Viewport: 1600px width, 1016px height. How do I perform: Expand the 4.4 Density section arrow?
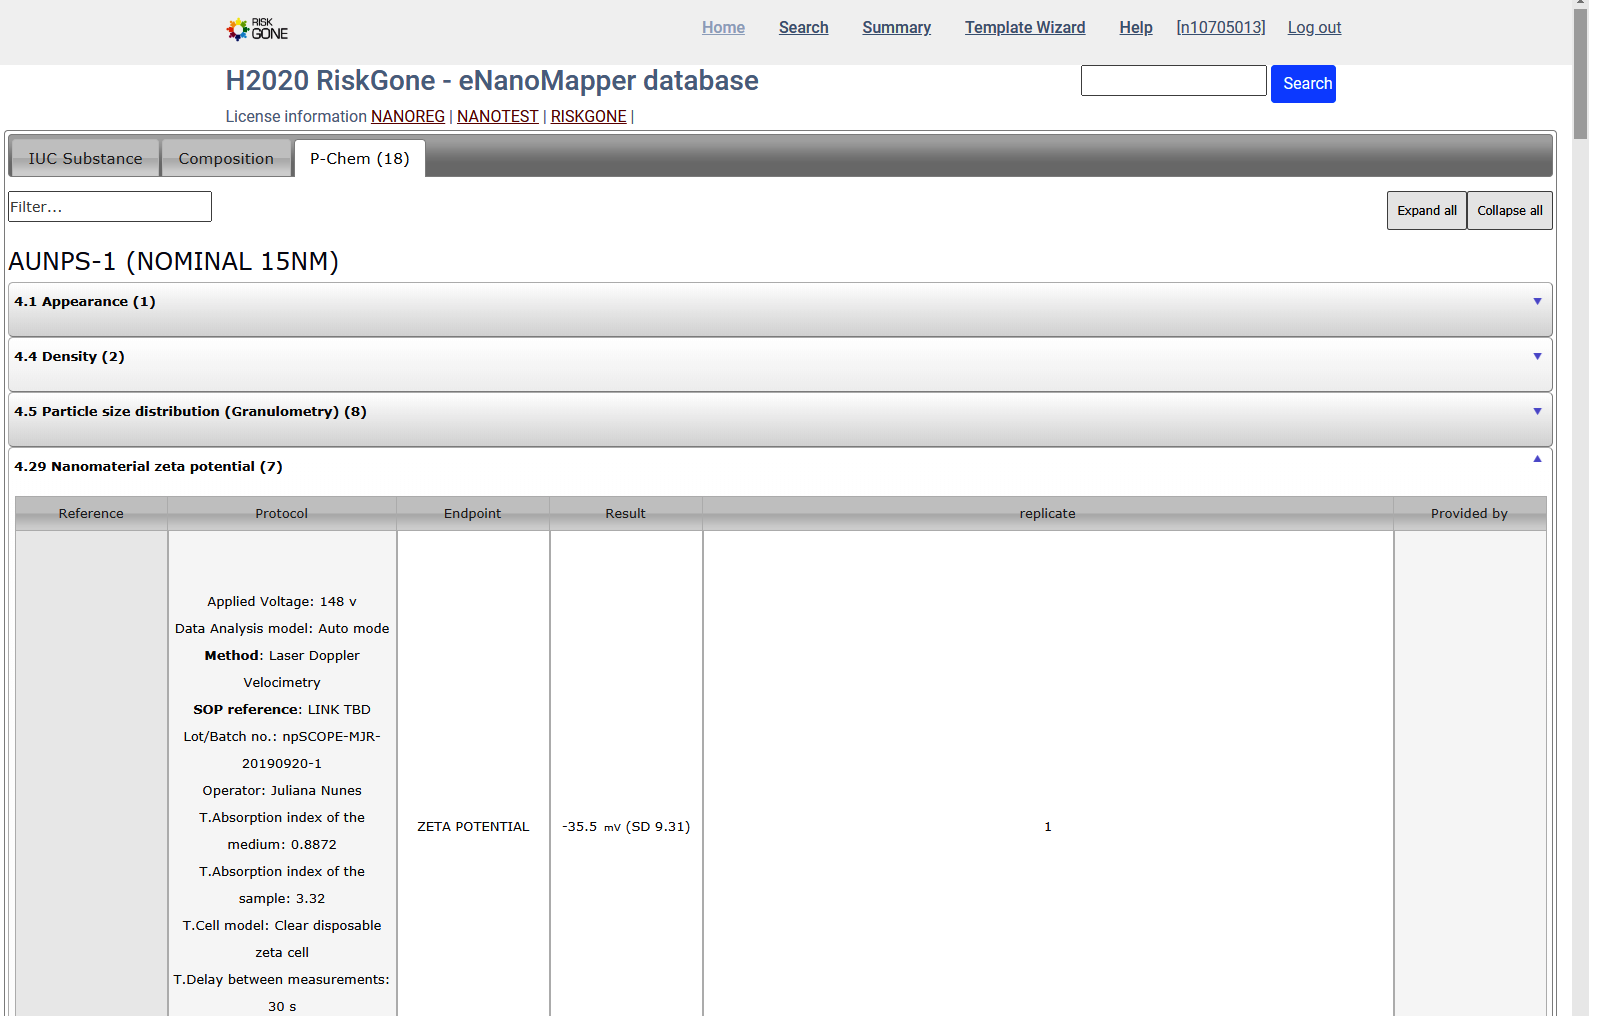[x=1537, y=356]
